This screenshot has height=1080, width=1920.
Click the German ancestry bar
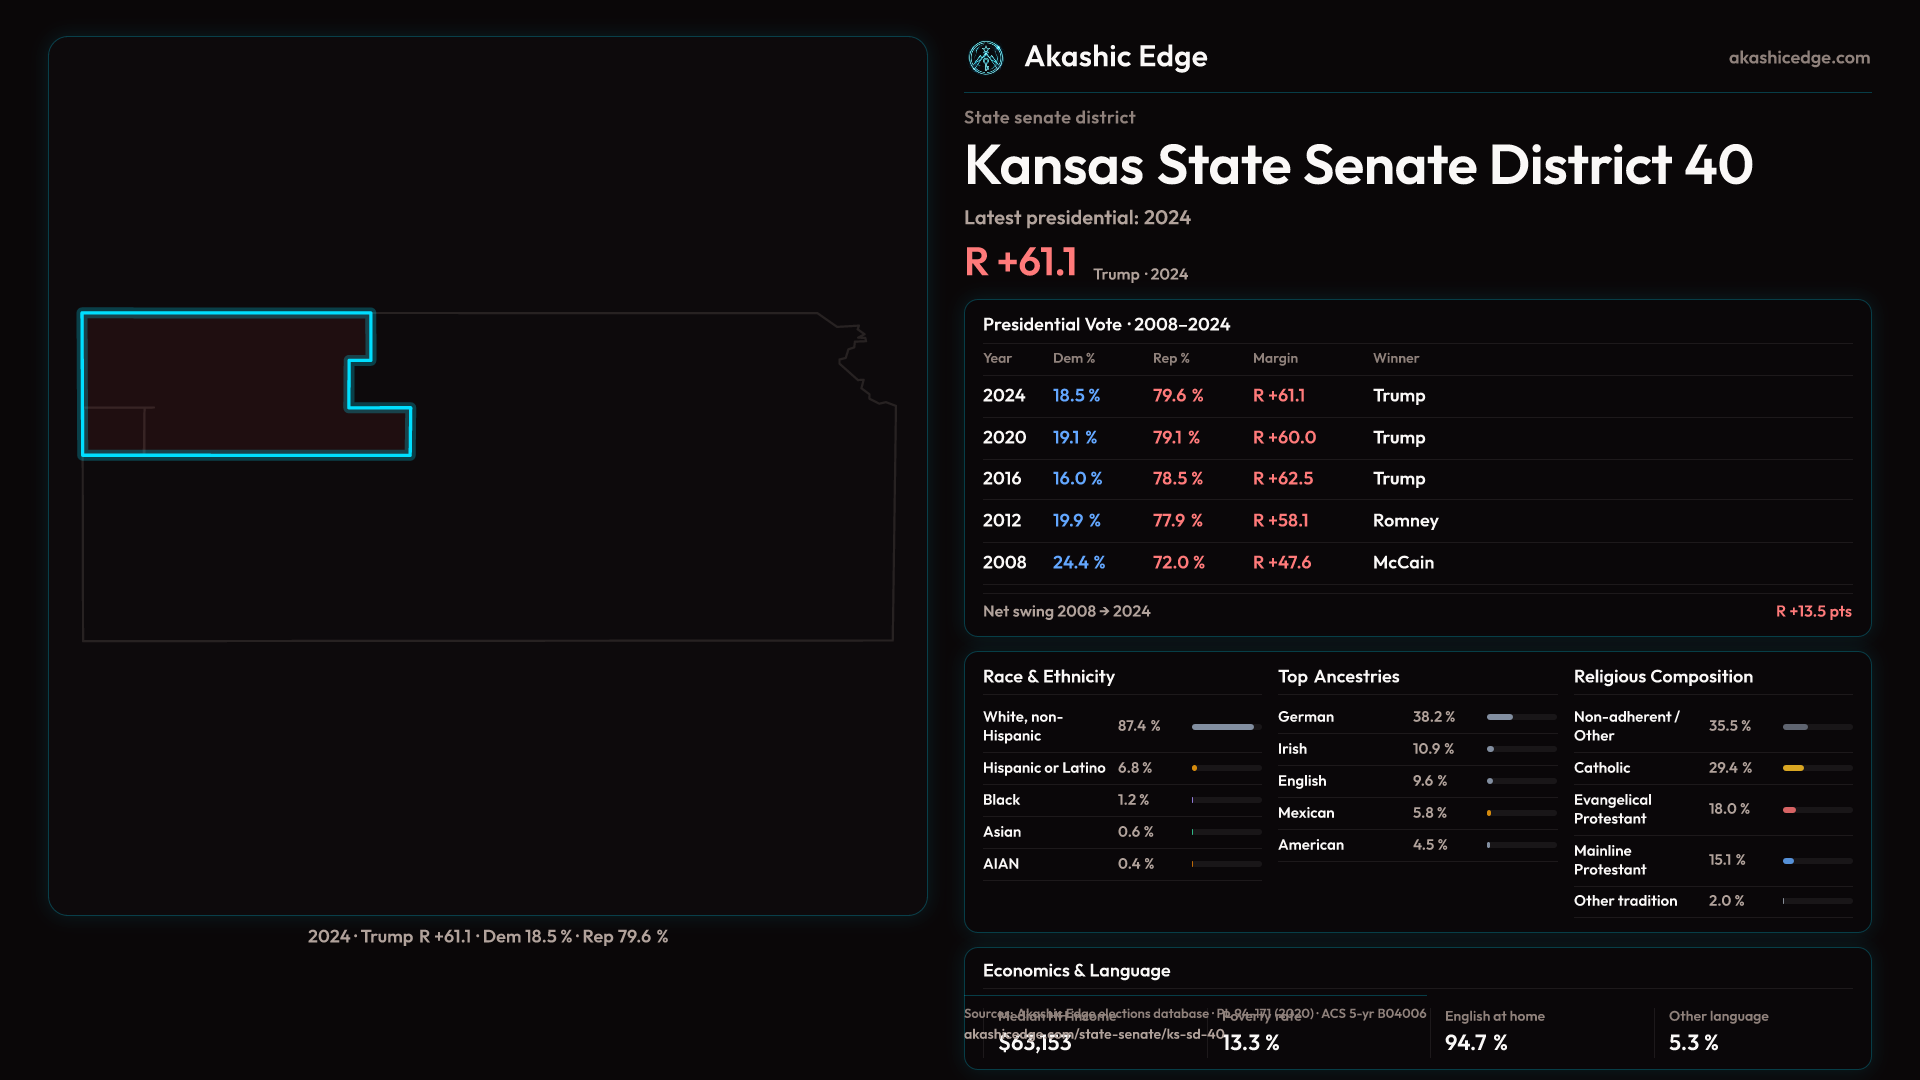[1520, 717]
